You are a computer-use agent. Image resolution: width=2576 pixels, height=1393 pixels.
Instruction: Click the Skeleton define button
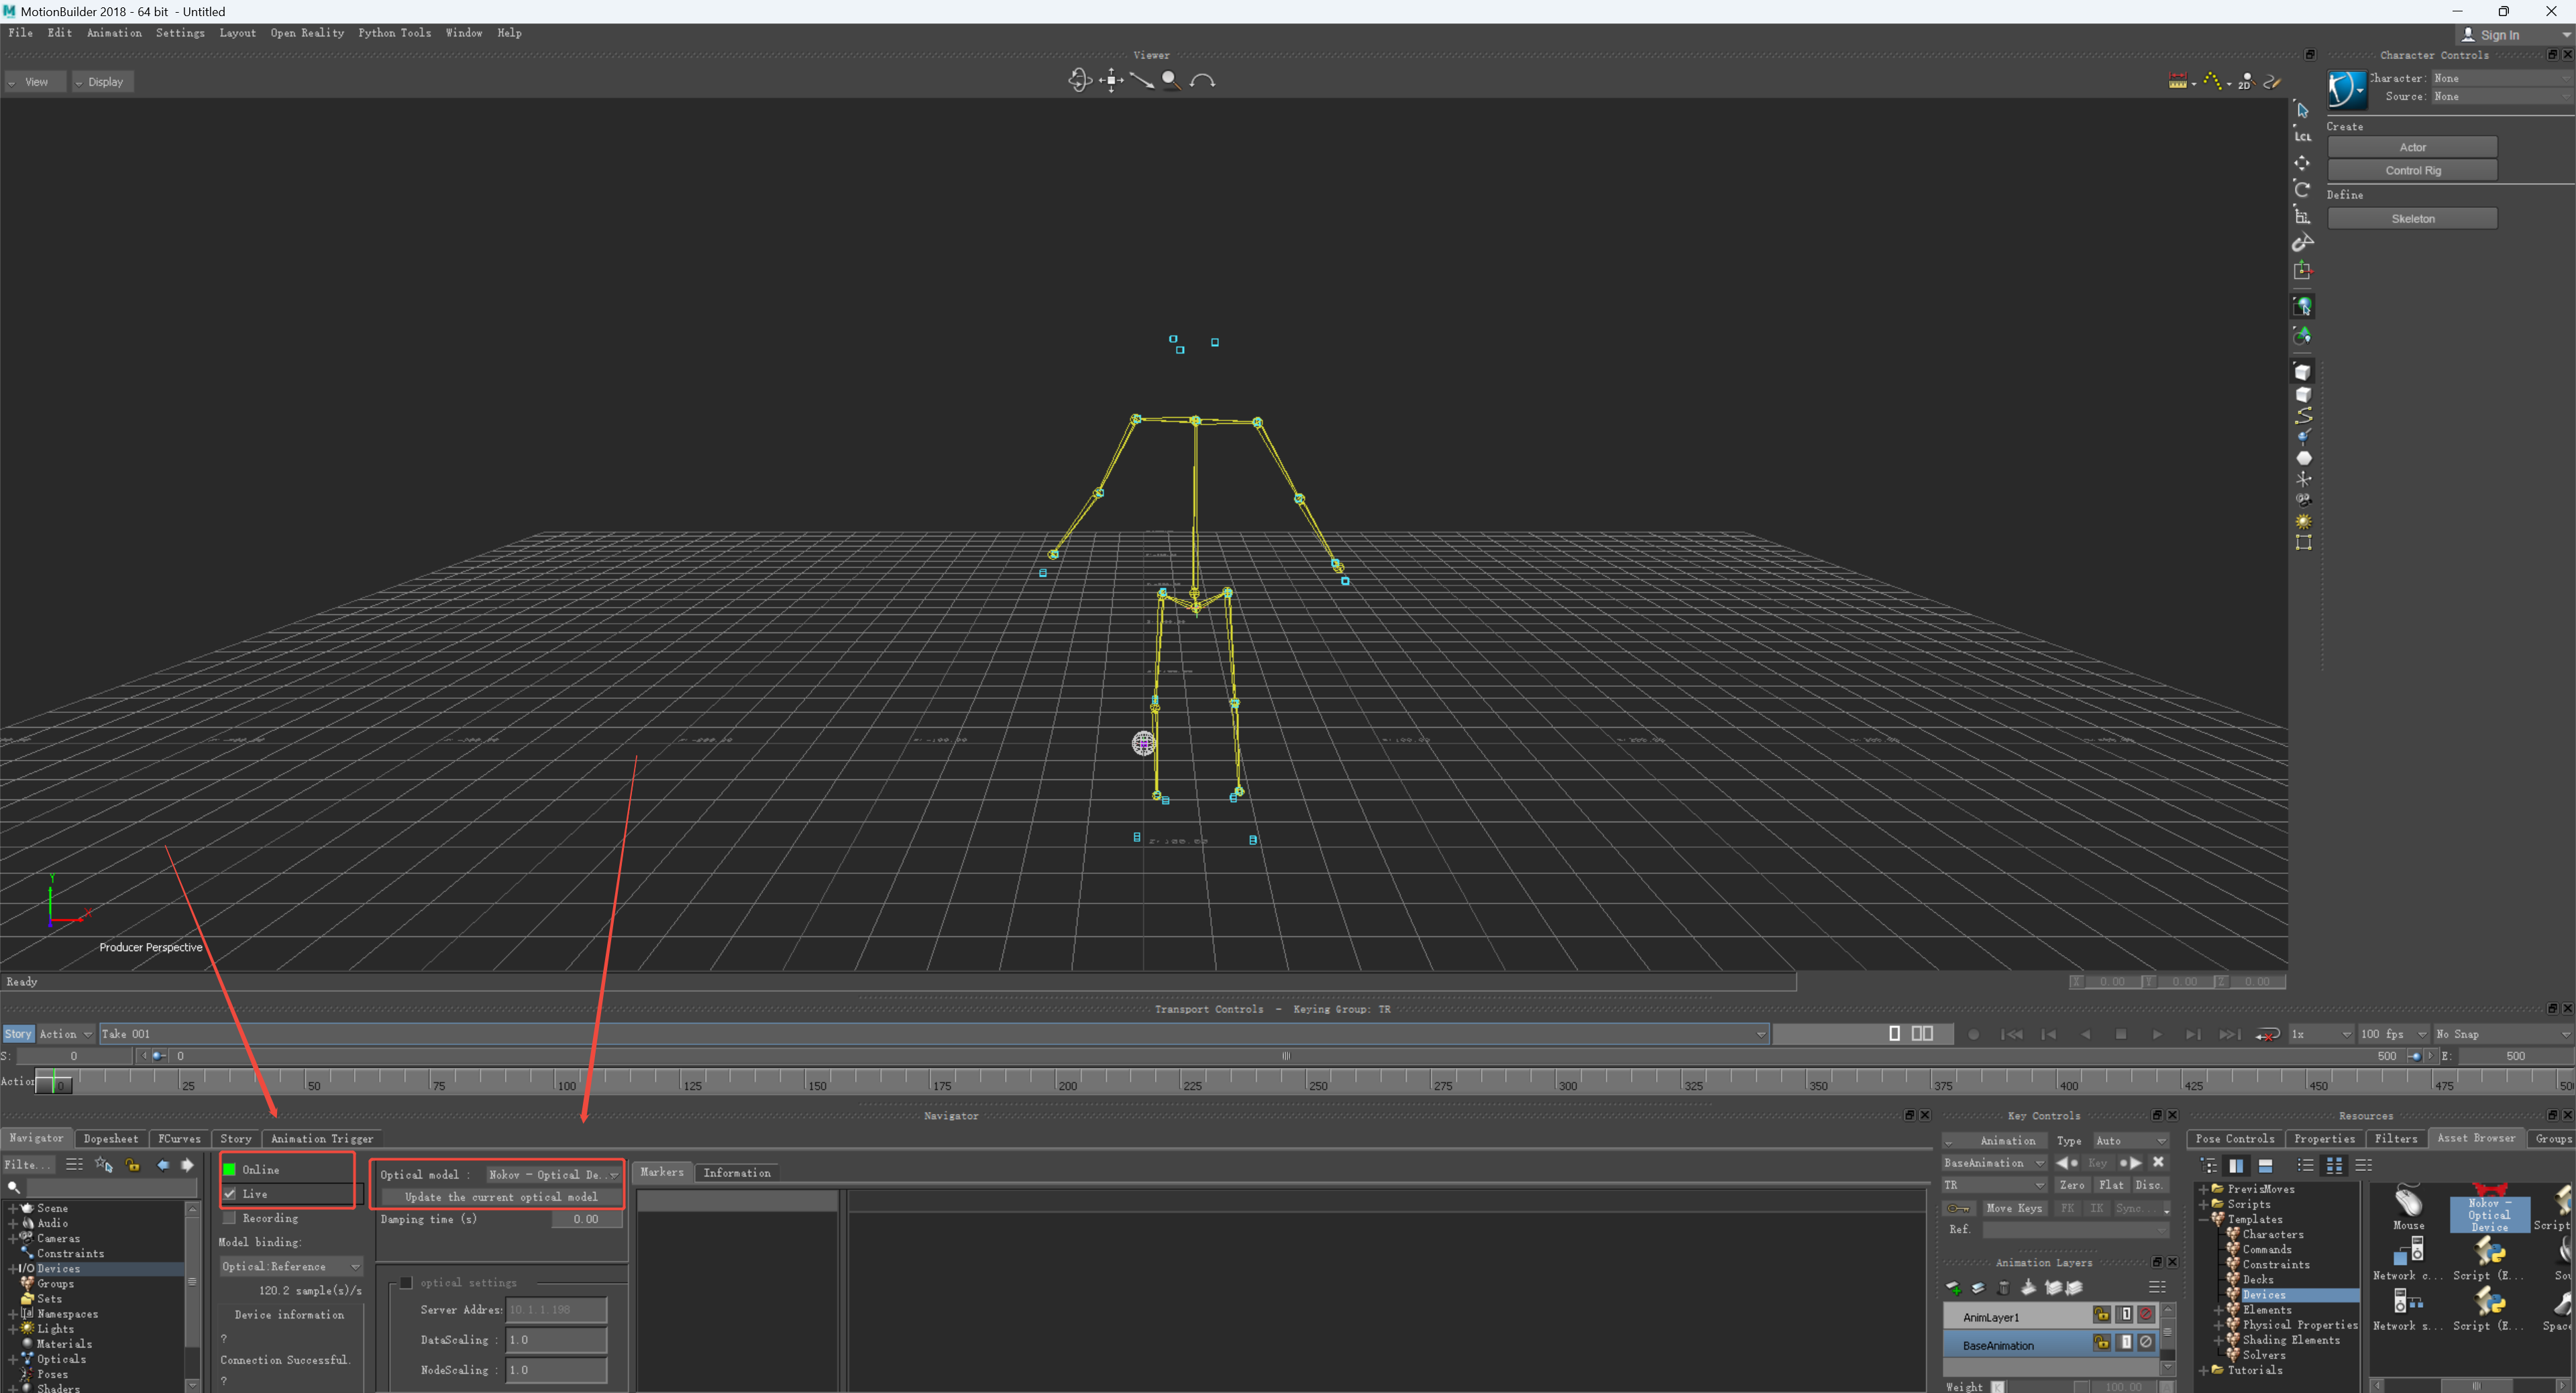coord(2412,219)
